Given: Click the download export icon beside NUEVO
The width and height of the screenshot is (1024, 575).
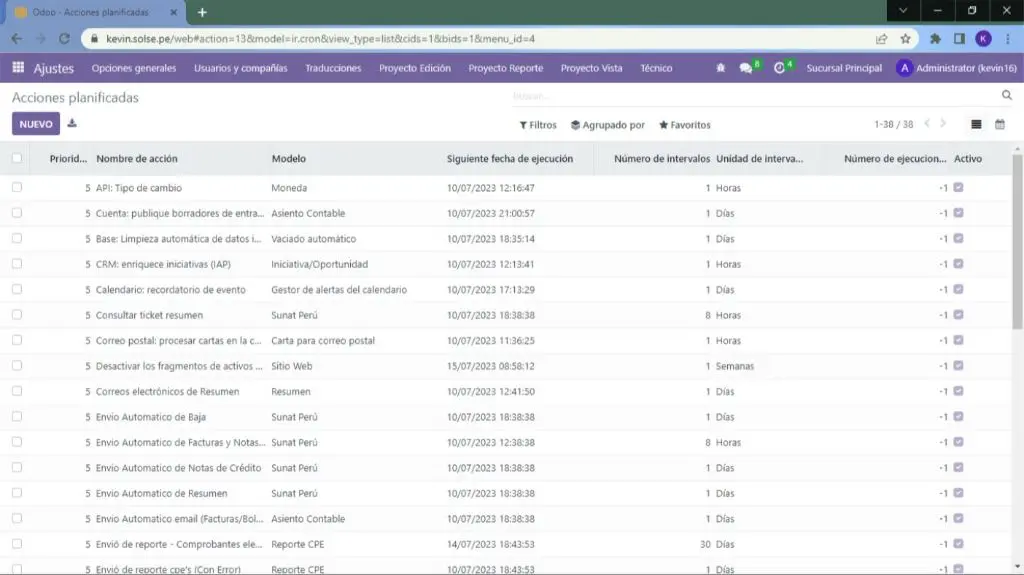Looking at the screenshot, I should tap(72, 124).
